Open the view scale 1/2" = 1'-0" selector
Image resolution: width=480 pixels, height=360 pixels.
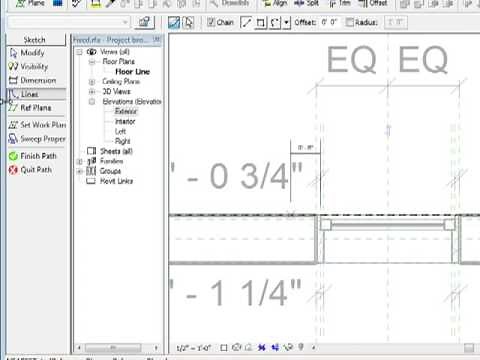tap(193, 348)
